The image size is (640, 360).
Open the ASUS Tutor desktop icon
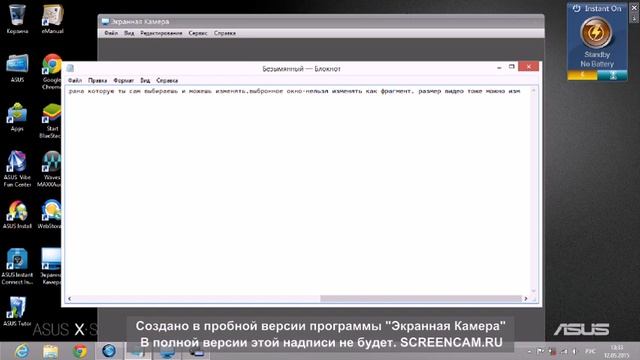[x=17, y=311]
